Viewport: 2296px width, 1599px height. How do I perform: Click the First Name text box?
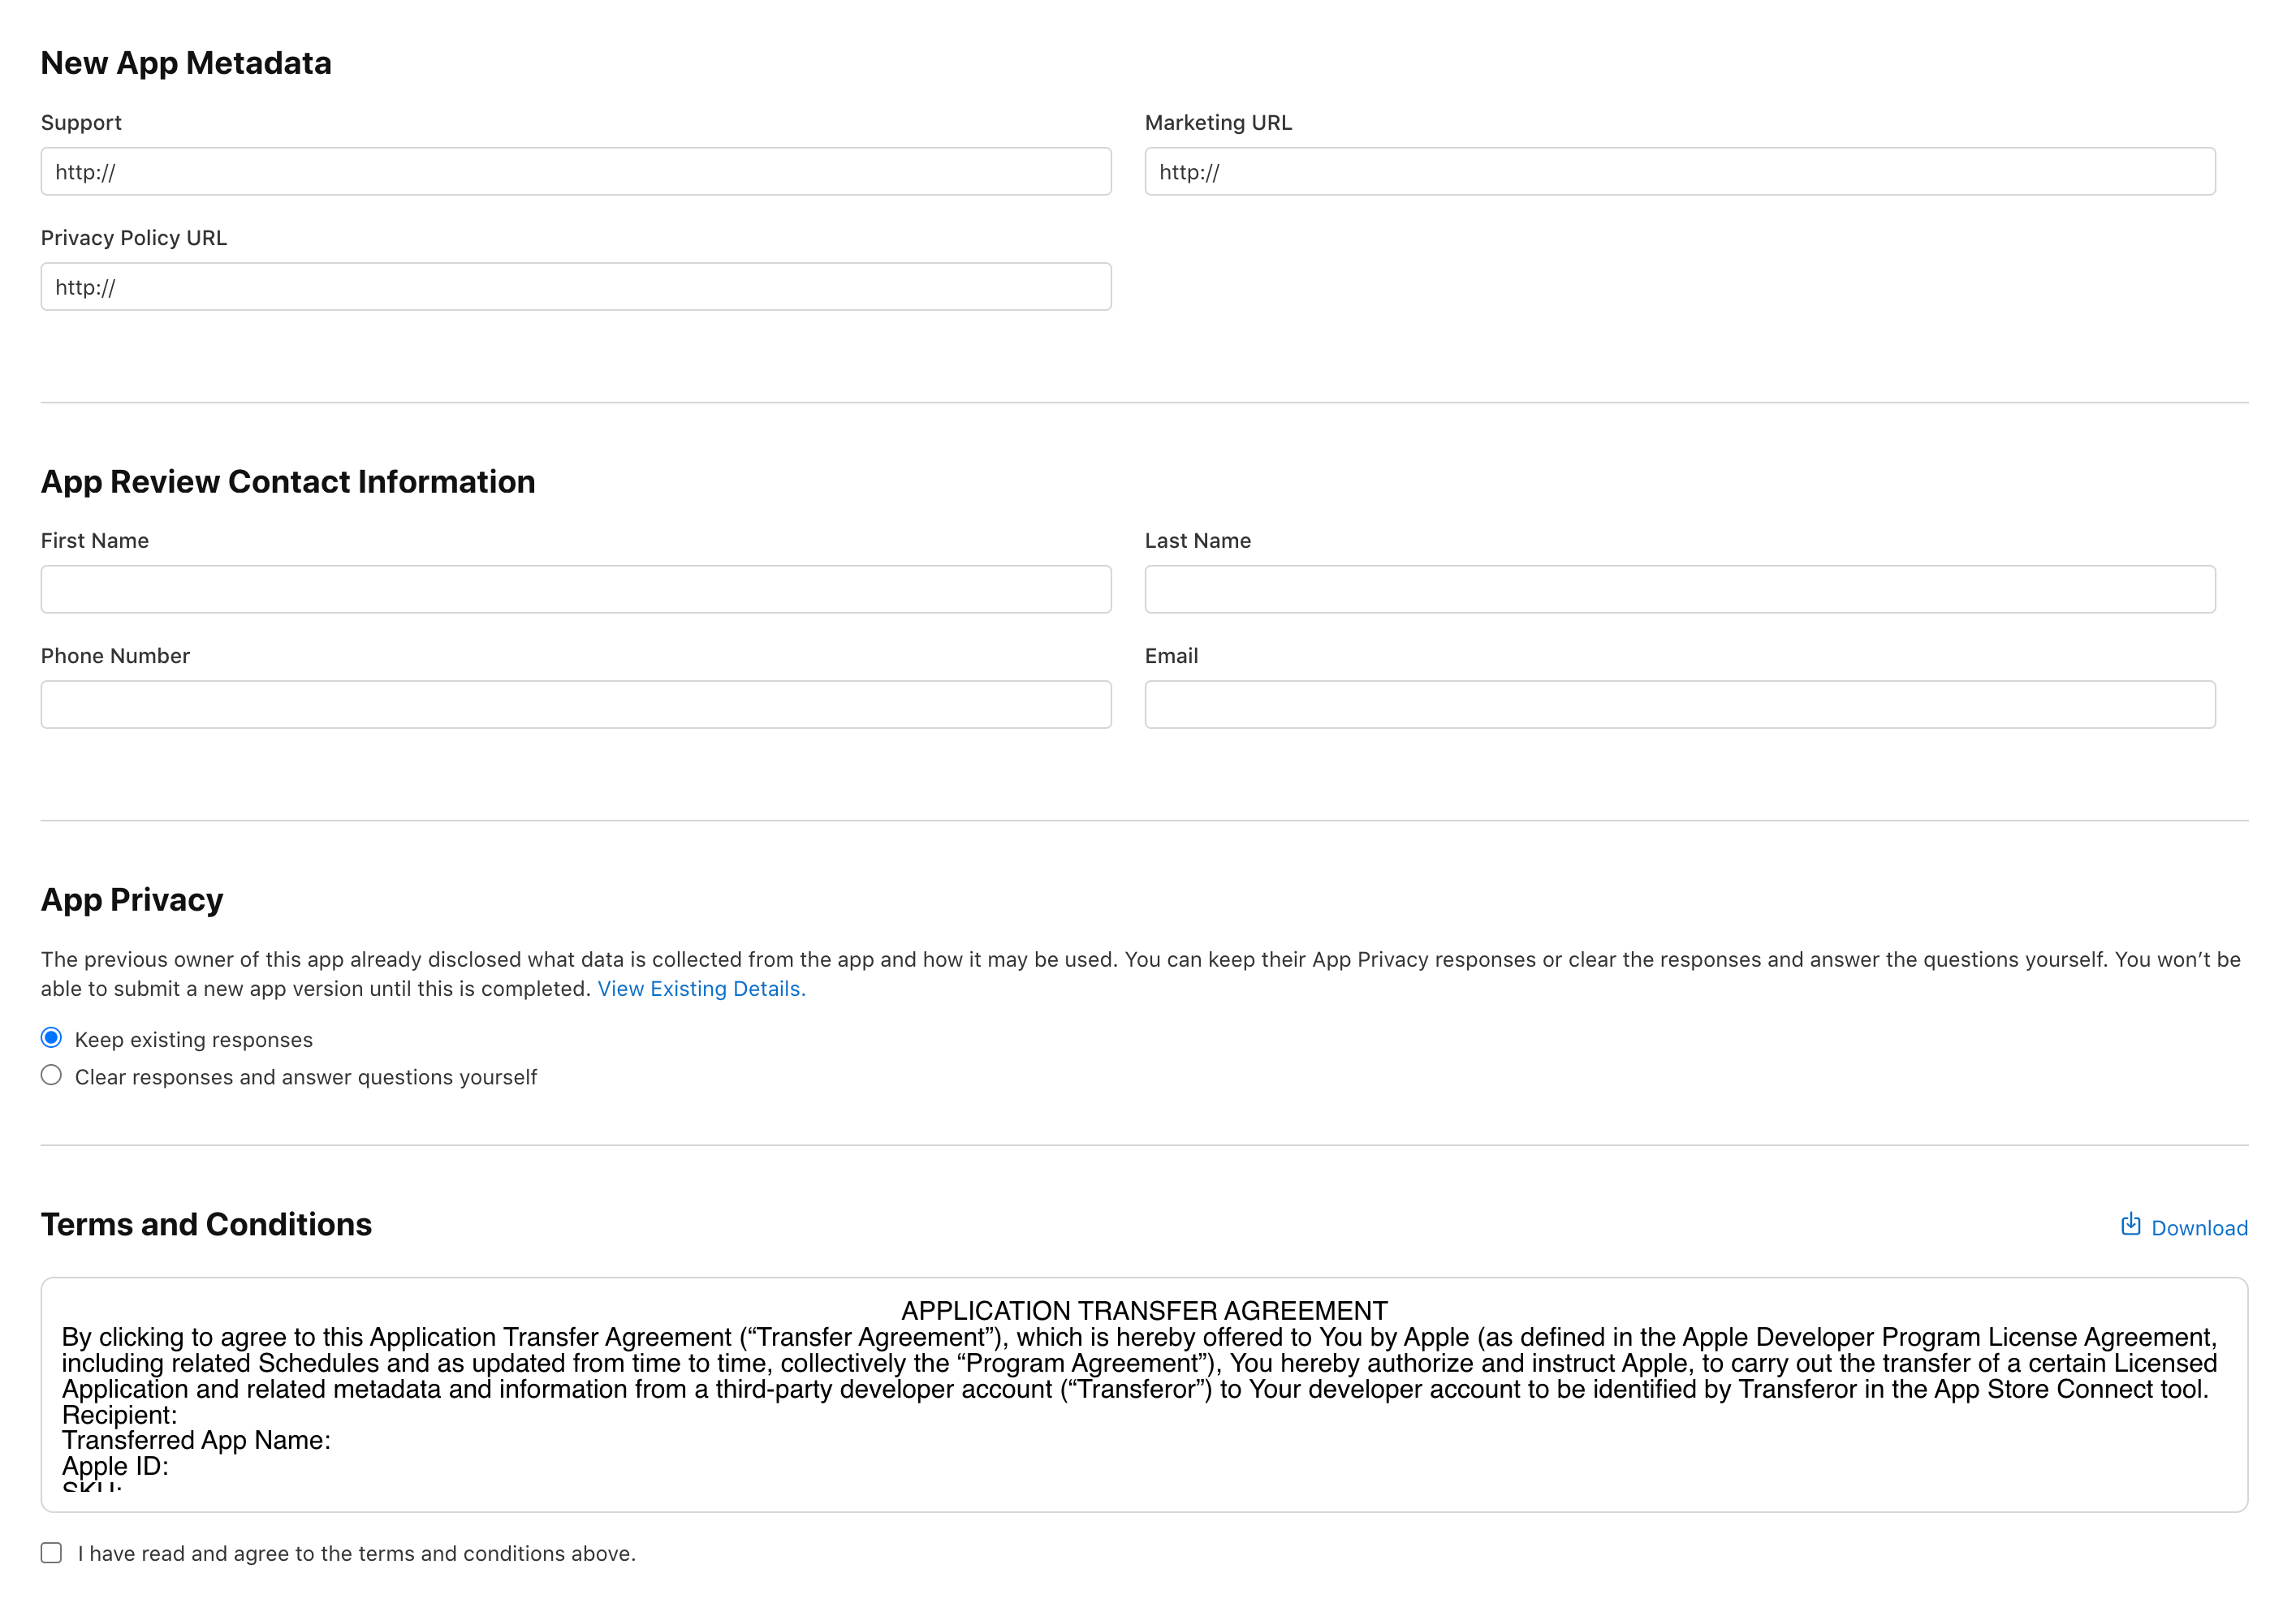pyautogui.click(x=575, y=590)
